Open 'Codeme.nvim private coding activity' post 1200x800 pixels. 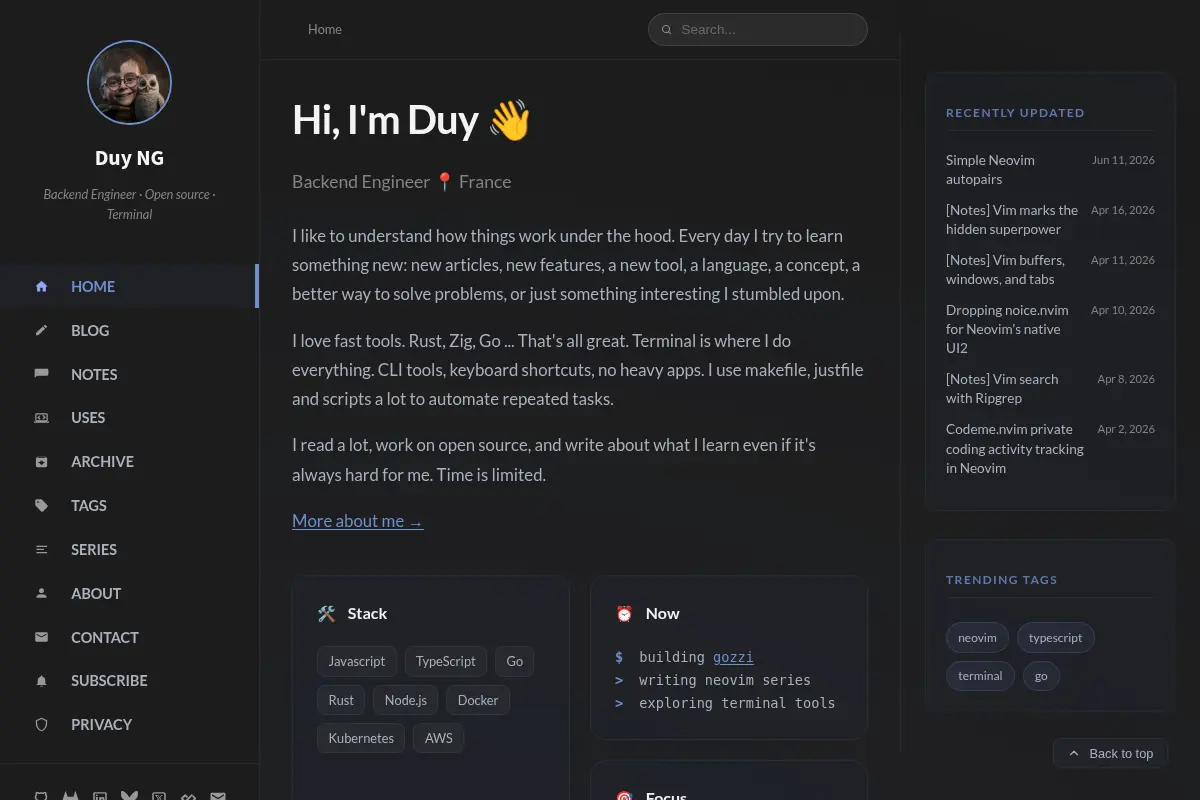tap(1014, 449)
